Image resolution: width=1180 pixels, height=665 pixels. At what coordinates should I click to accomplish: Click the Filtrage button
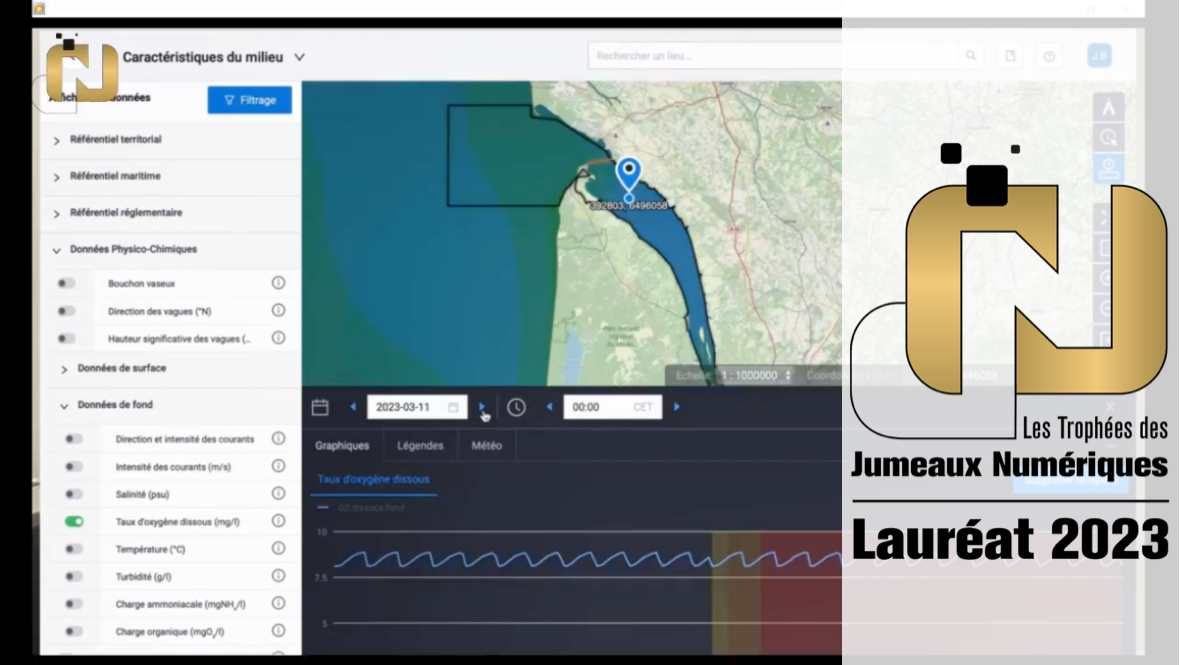(249, 100)
